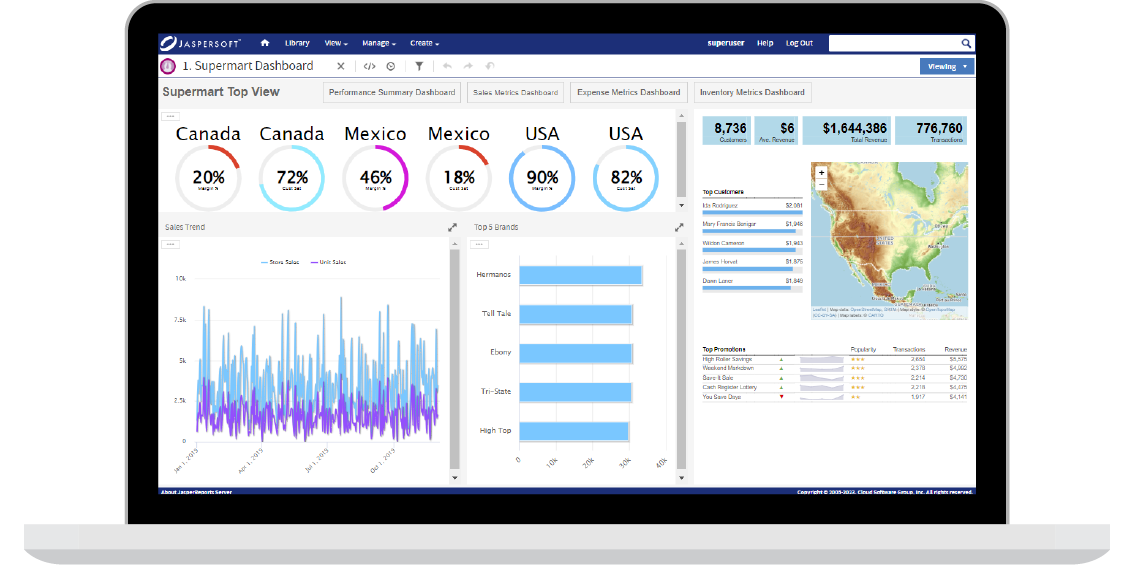Open Library from the top menu
The width and height of the screenshot is (1125, 565).
(x=297, y=43)
